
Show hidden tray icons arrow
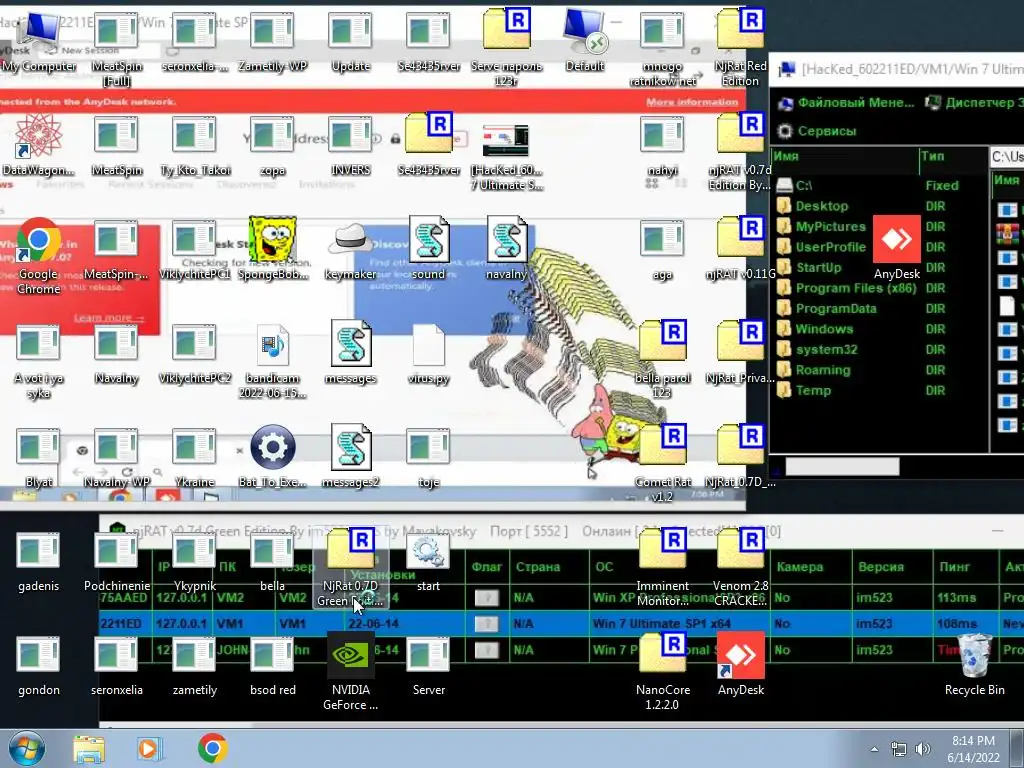coord(874,749)
